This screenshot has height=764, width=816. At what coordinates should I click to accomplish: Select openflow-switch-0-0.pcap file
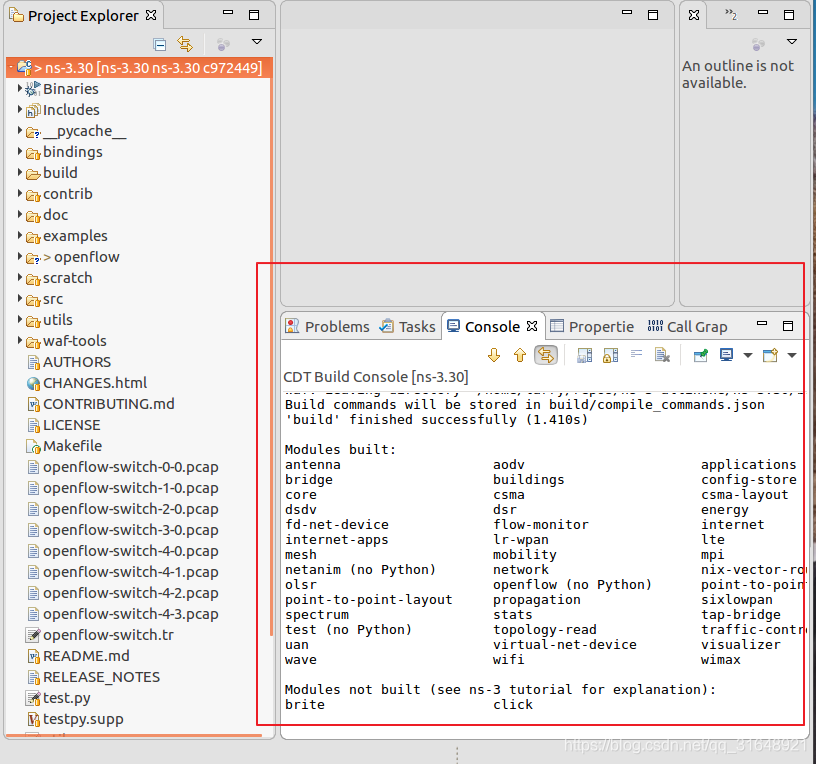[x=131, y=467]
